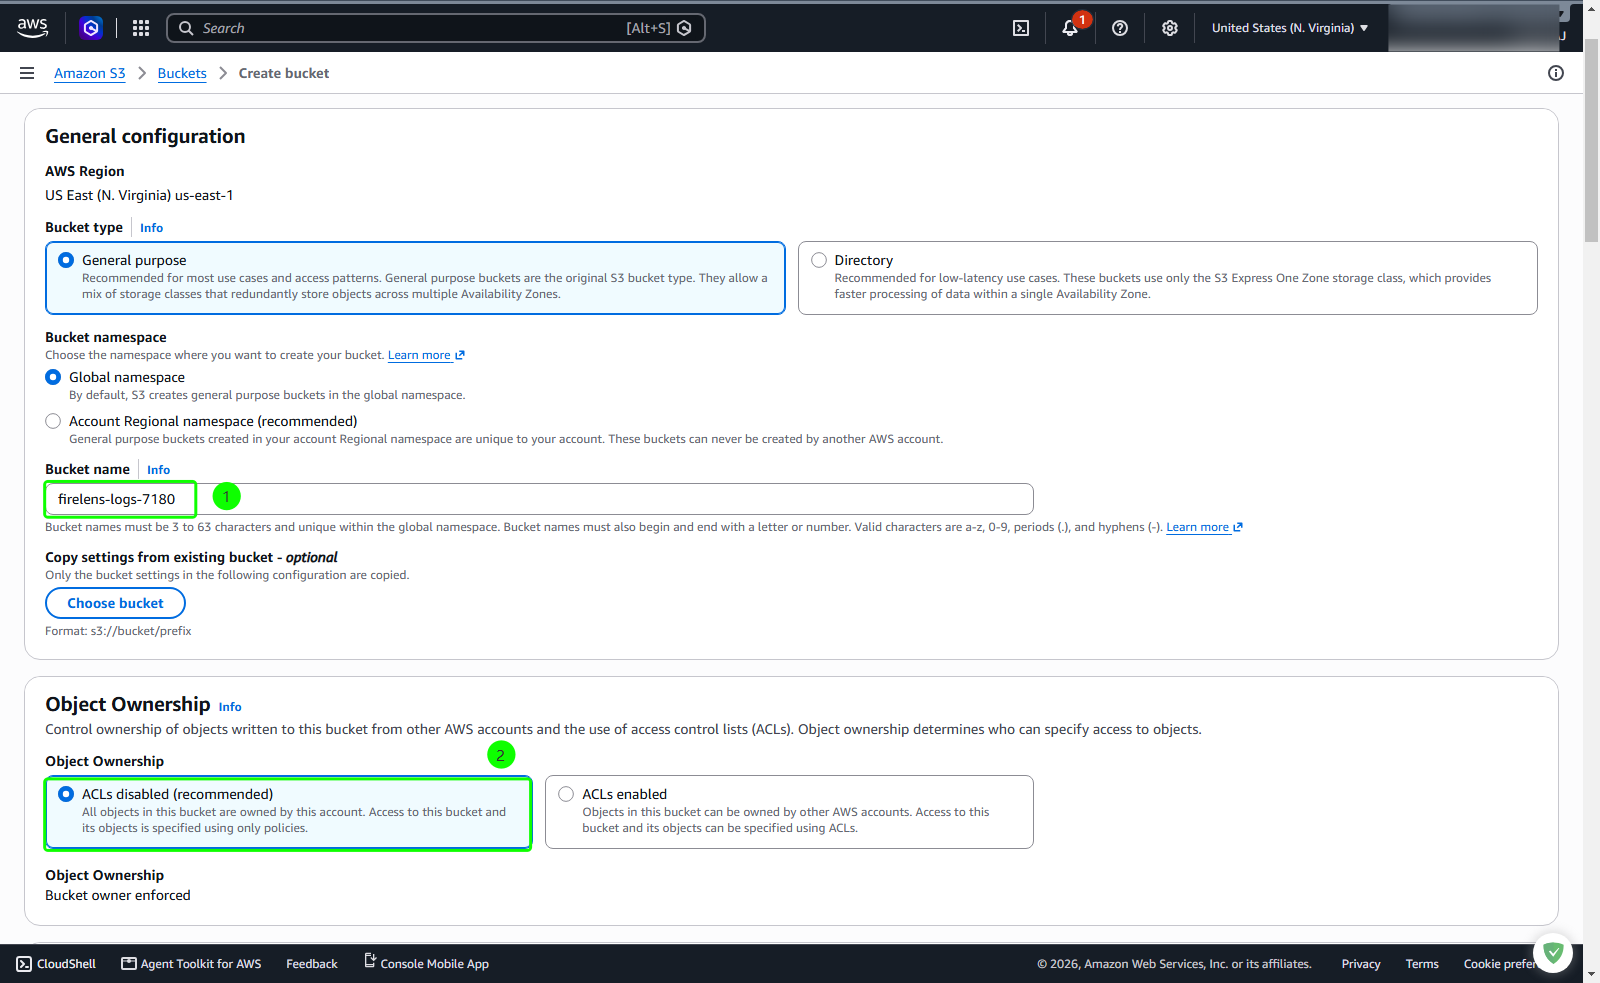Toggle the side navigation hamburger menu
The image size is (1600, 983).
[x=27, y=73]
